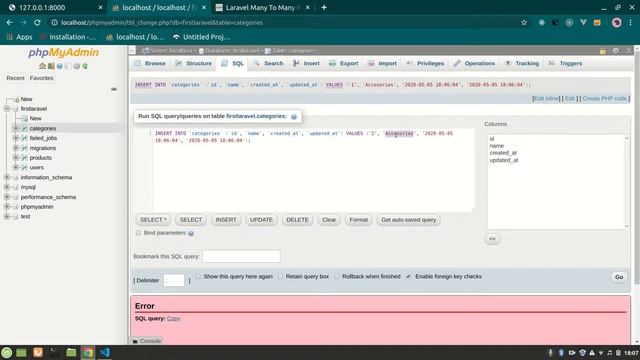This screenshot has width=640, height=360.
Task: Select created_at in Columns list
Action: click(x=503, y=153)
